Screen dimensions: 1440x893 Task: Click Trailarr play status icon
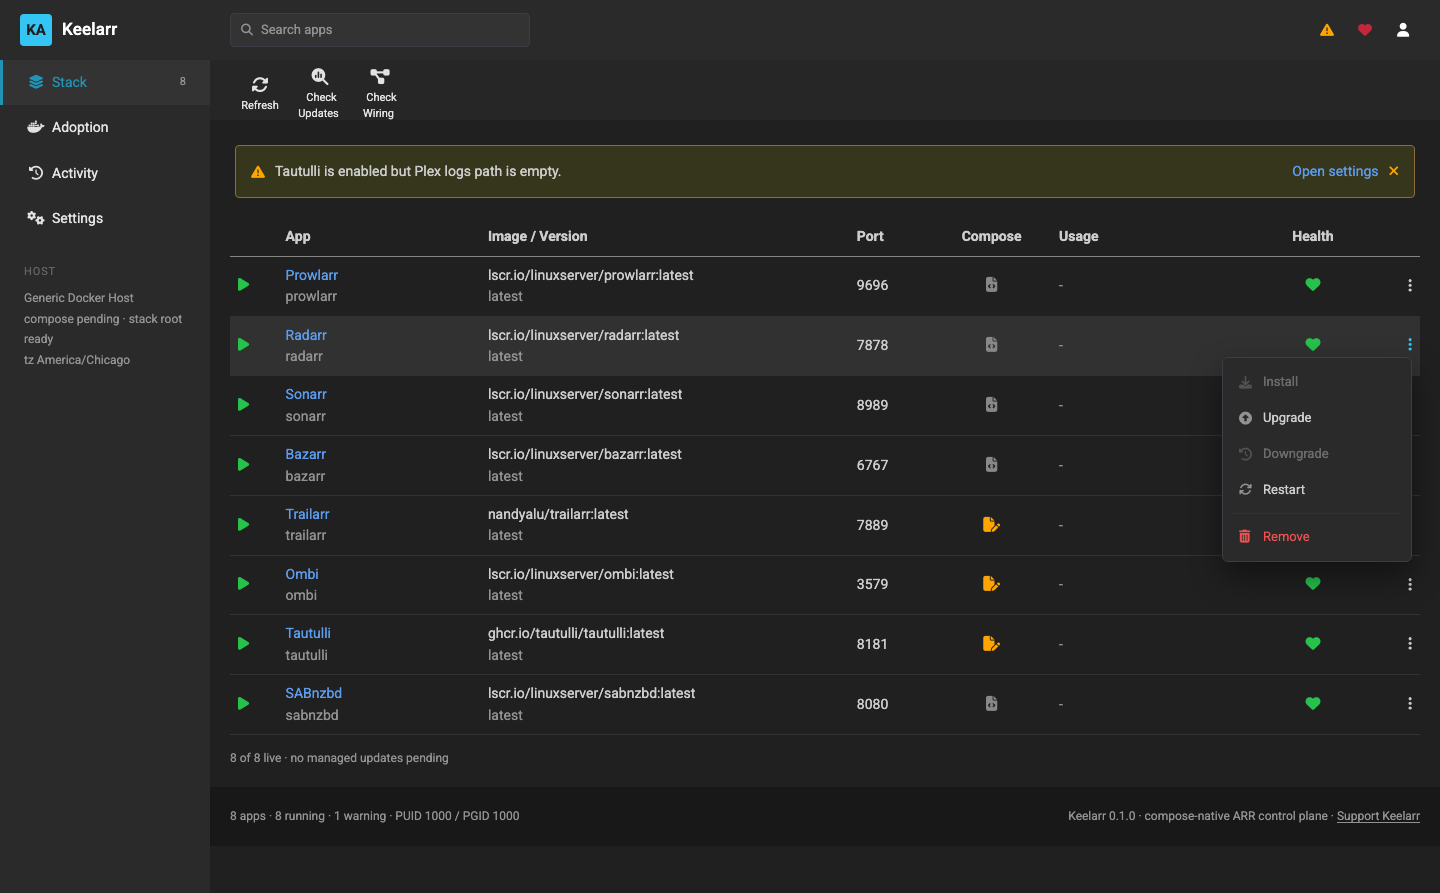pyautogui.click(x=243, y=525)
